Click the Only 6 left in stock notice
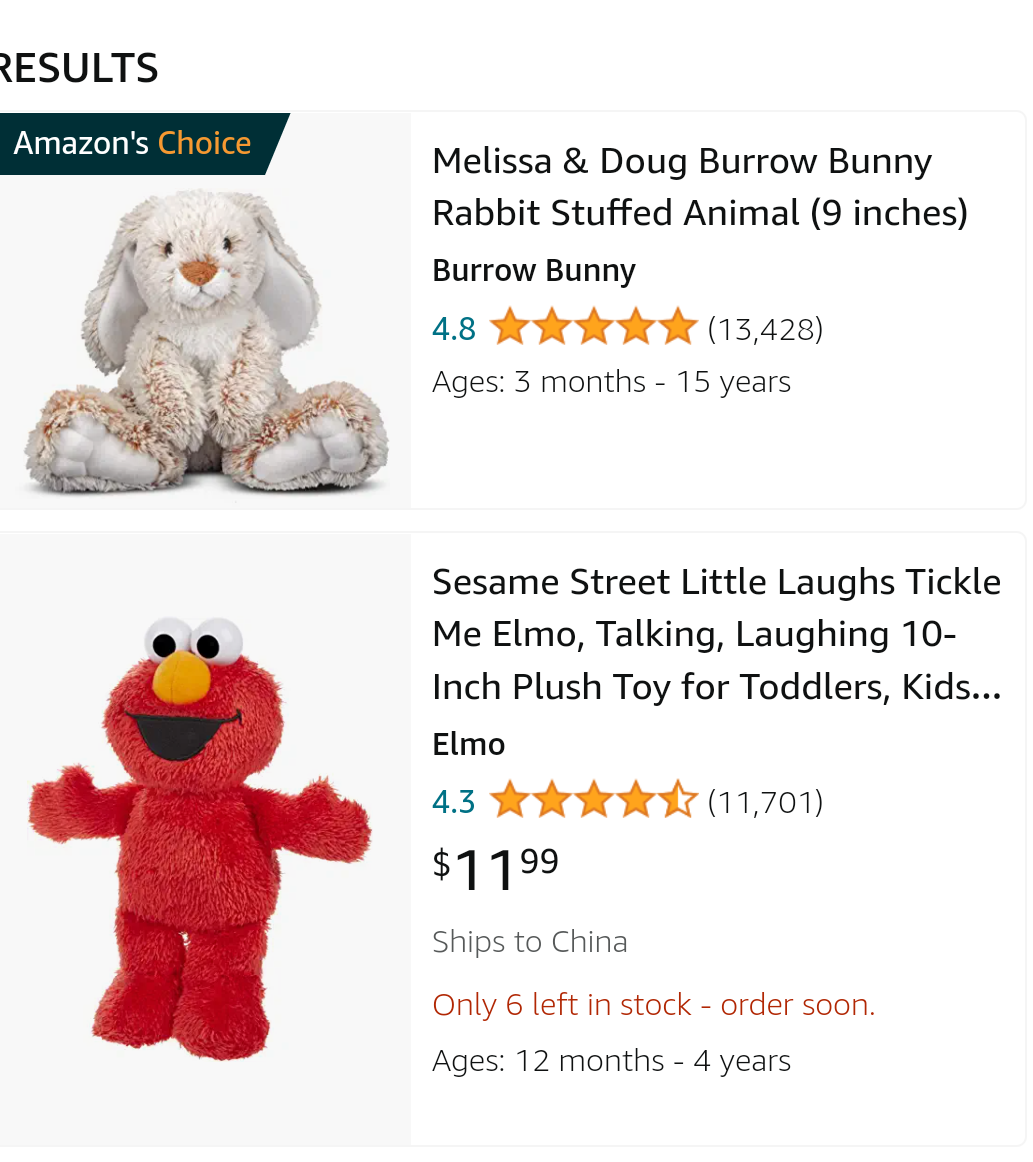1033x1162 pixels. coord(653,1005)
